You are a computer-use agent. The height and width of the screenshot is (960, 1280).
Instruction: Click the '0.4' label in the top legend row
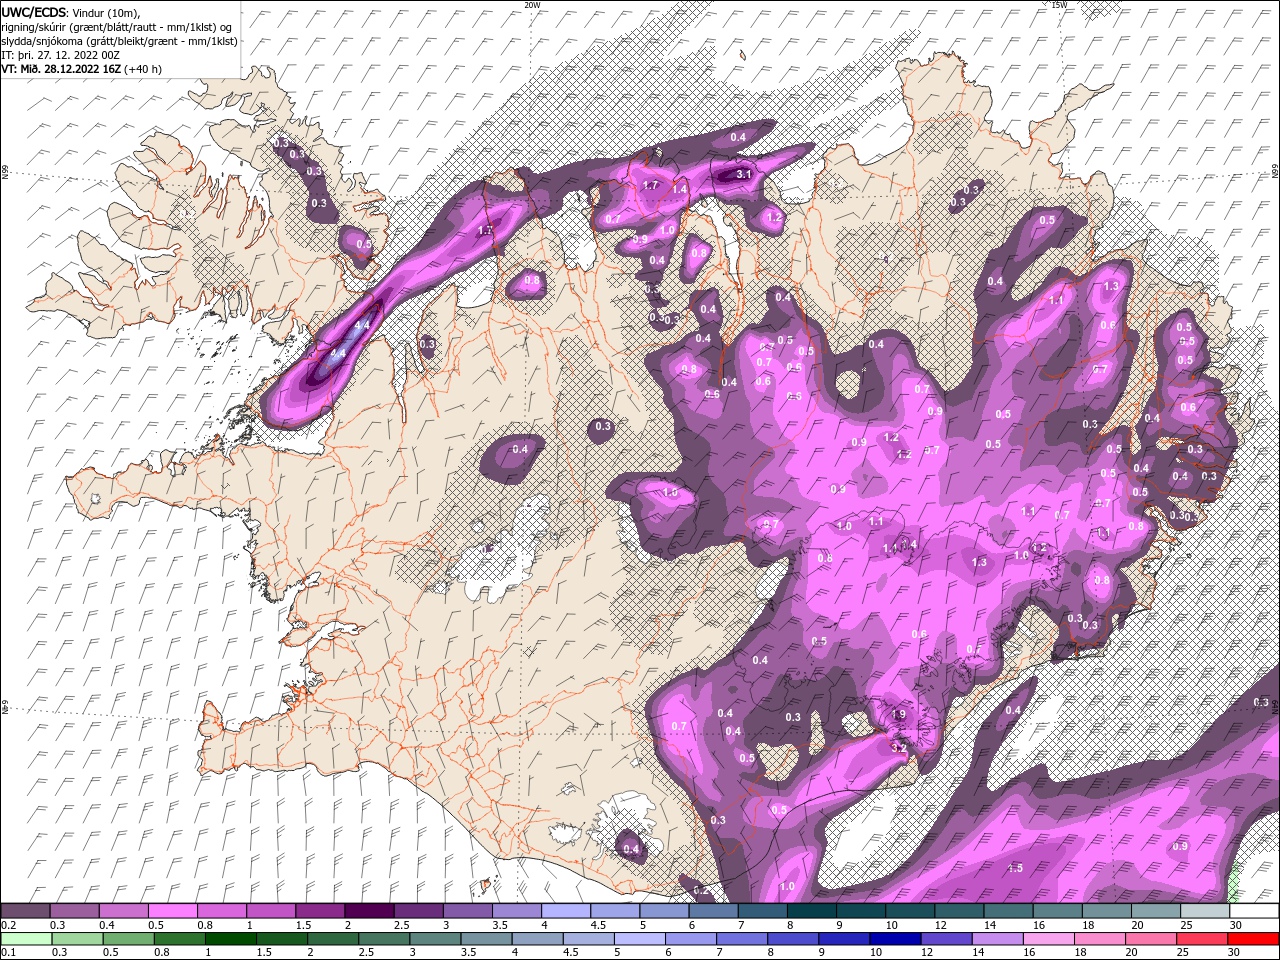coord(107,925)
